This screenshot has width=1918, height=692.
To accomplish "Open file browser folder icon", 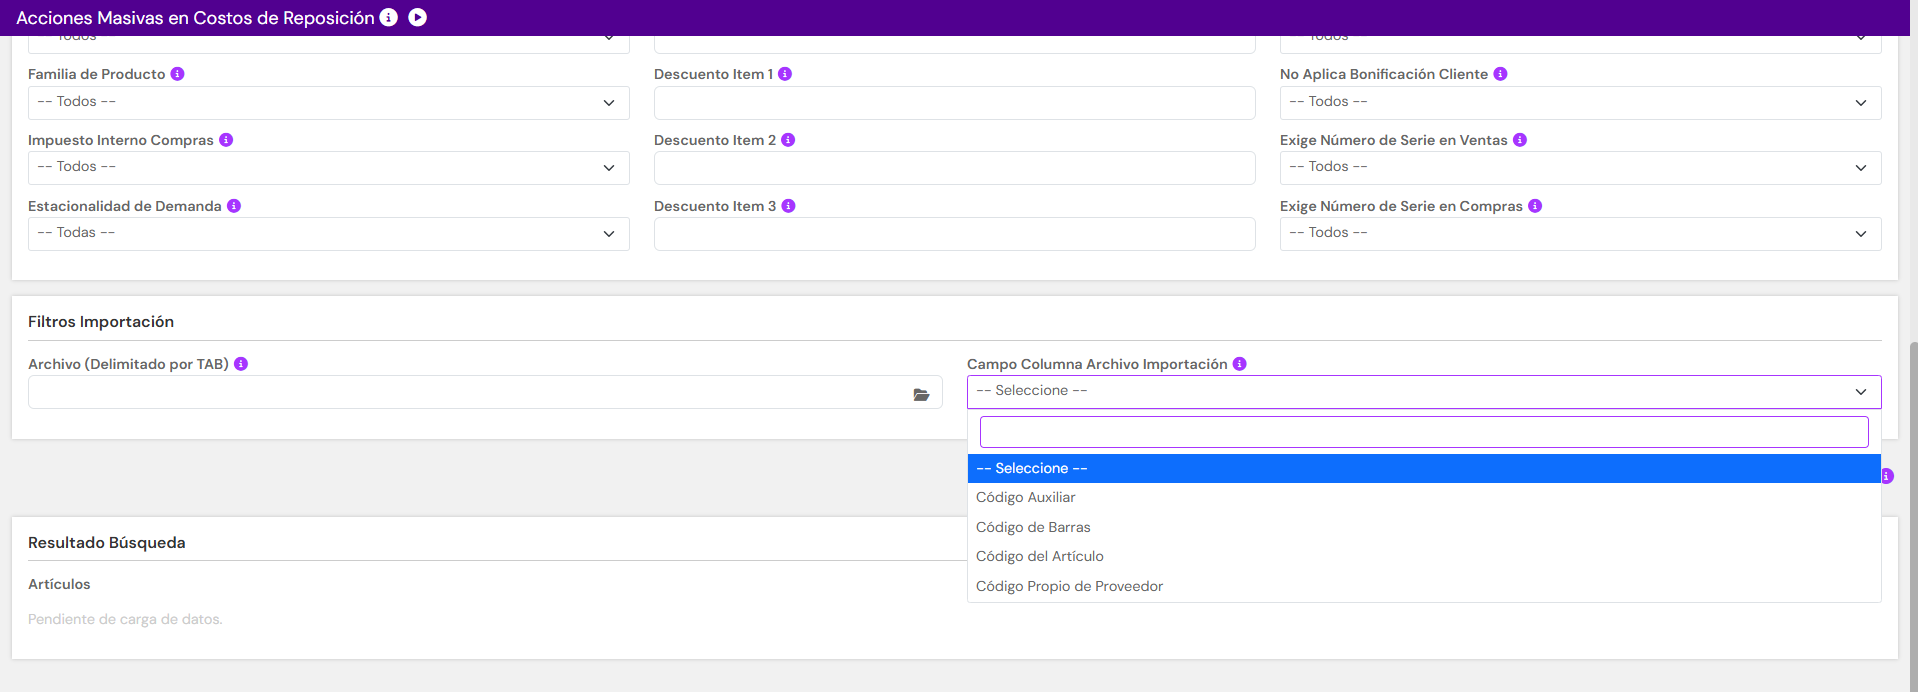I will click(921, 395).
